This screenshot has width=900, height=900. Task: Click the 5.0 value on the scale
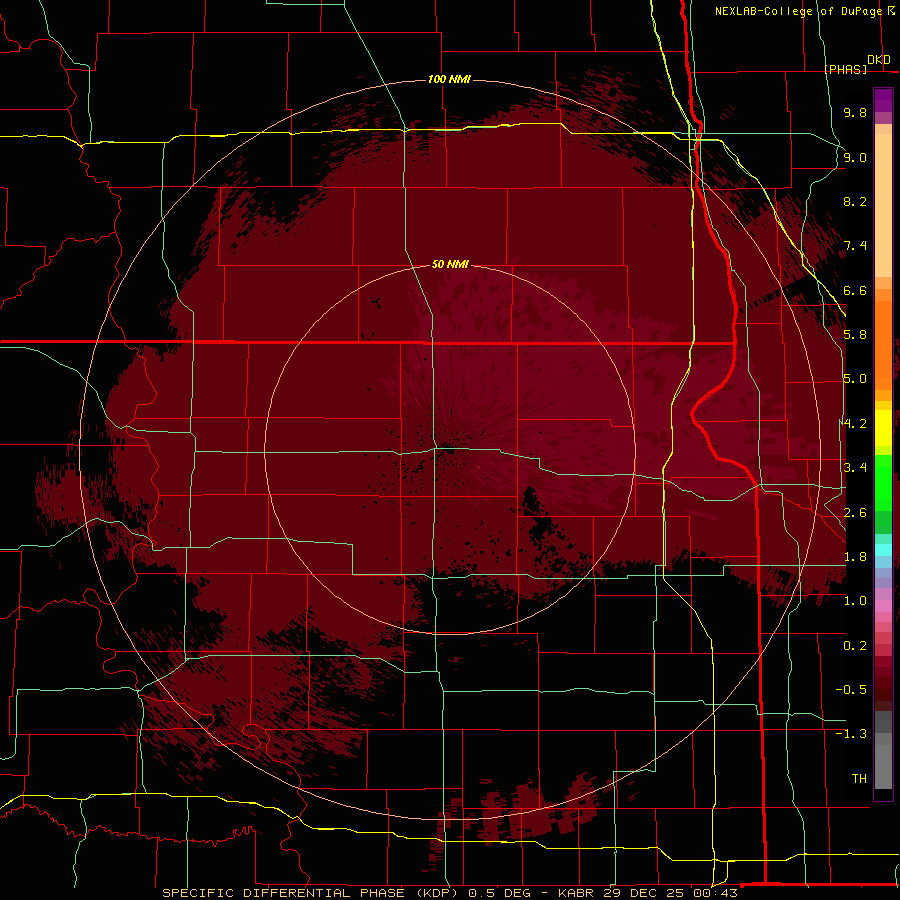point(855,379)
